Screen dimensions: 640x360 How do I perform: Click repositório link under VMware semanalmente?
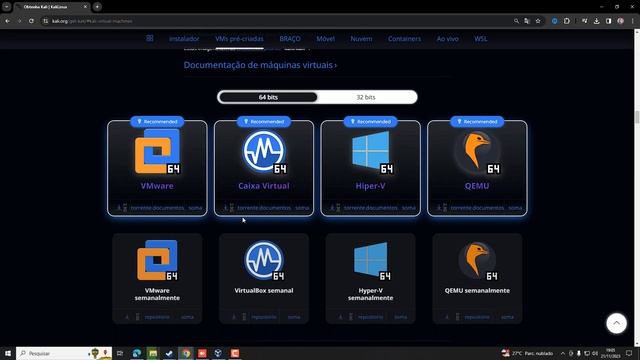[x=157, y=317]
